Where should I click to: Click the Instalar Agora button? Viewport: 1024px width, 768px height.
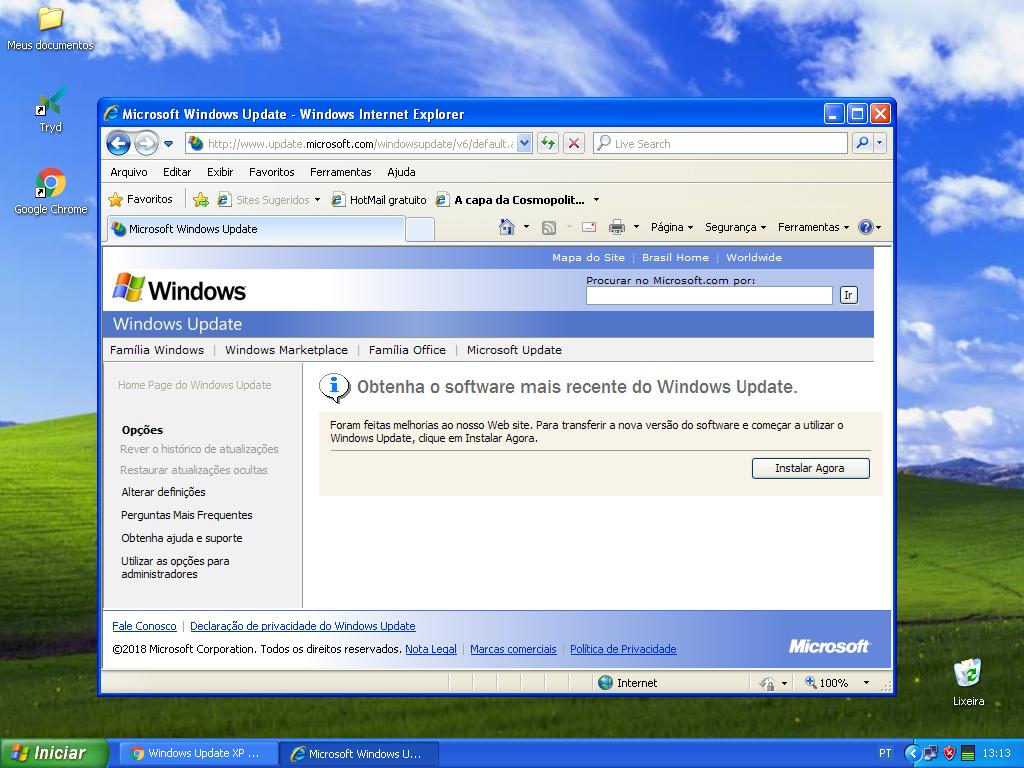coord(810,468)
